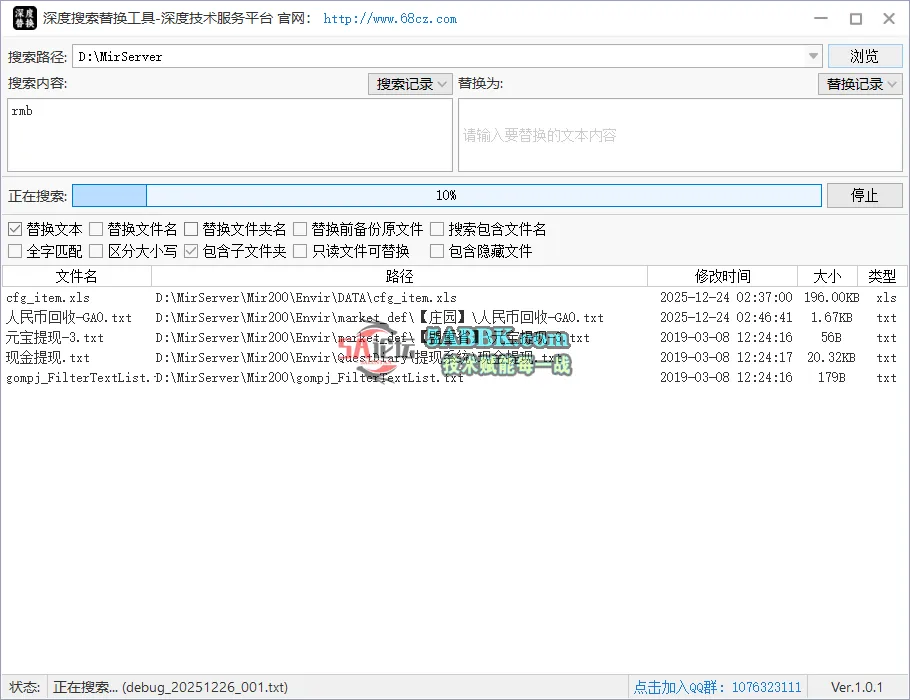Click the 浏览 browse button

coord(864,56)
